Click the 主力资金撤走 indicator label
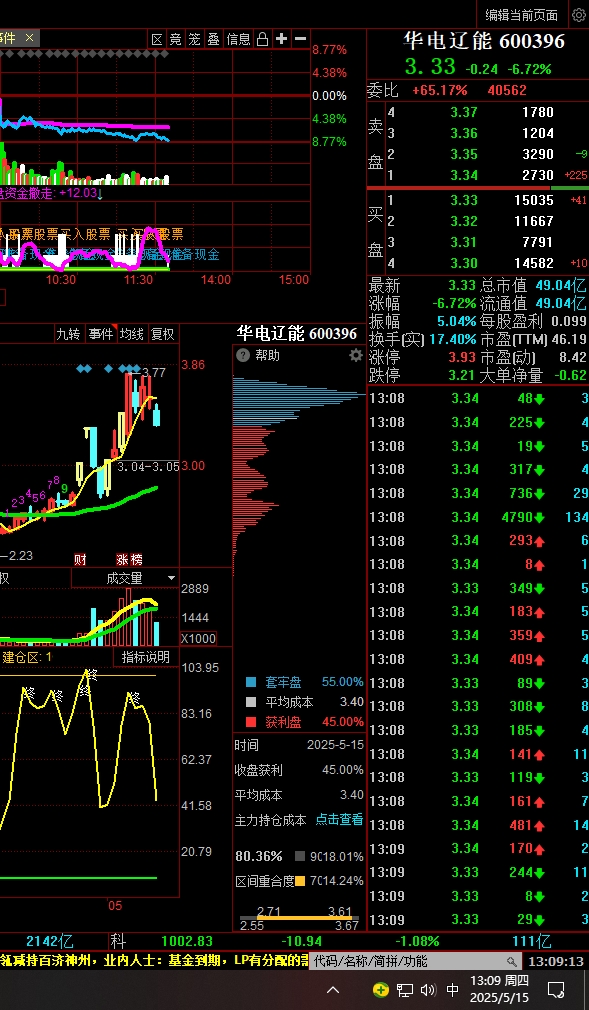The width and height of the screenshot is (589, 1010). (49, 193)
